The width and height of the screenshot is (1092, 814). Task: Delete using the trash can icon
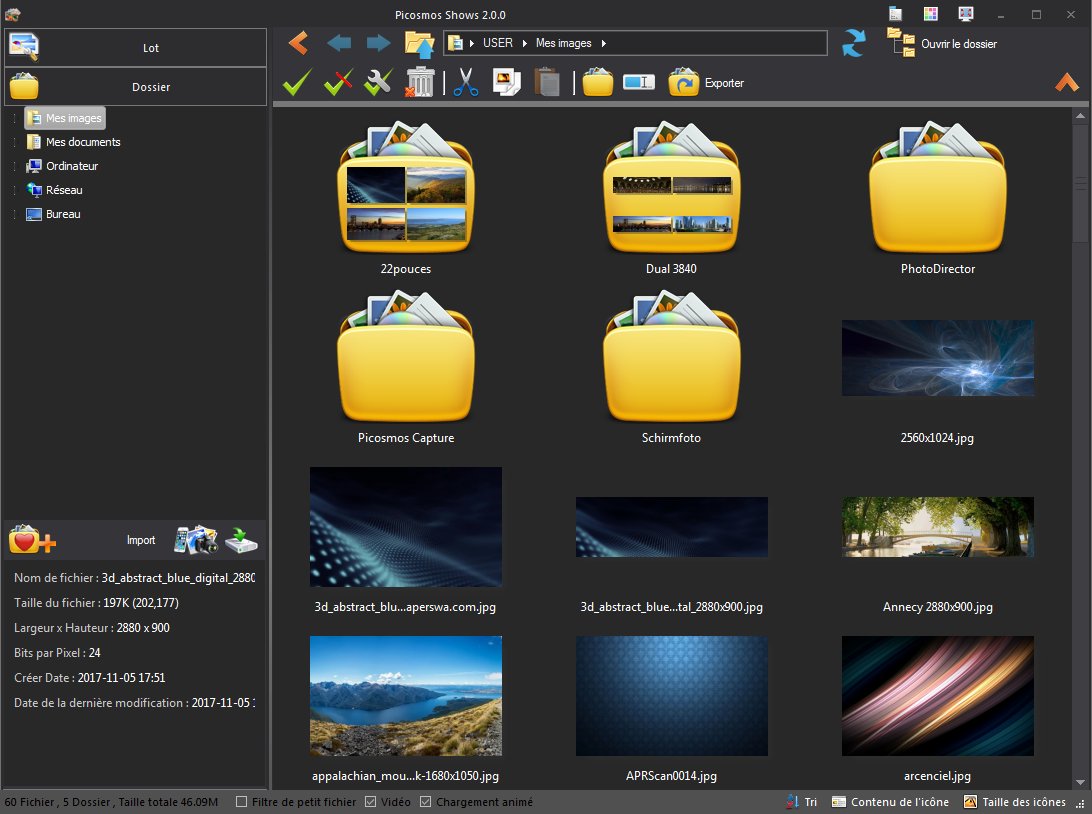421,82
